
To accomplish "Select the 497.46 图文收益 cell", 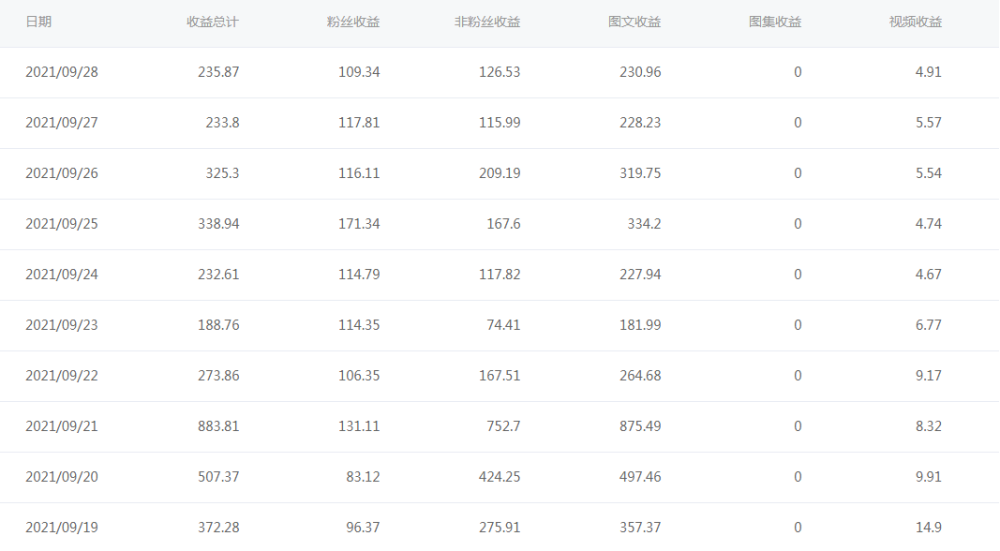I will 640,477.
